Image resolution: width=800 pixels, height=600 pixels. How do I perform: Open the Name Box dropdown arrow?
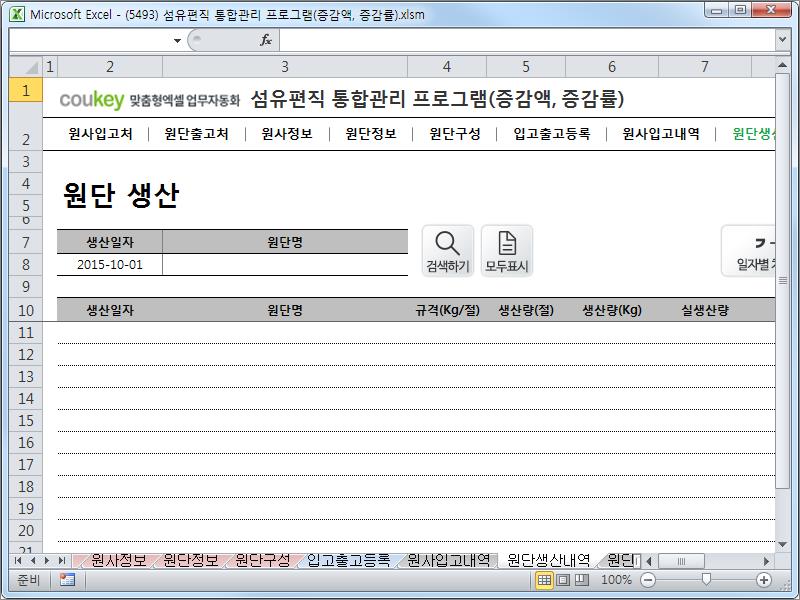click(x=177, y=40)
